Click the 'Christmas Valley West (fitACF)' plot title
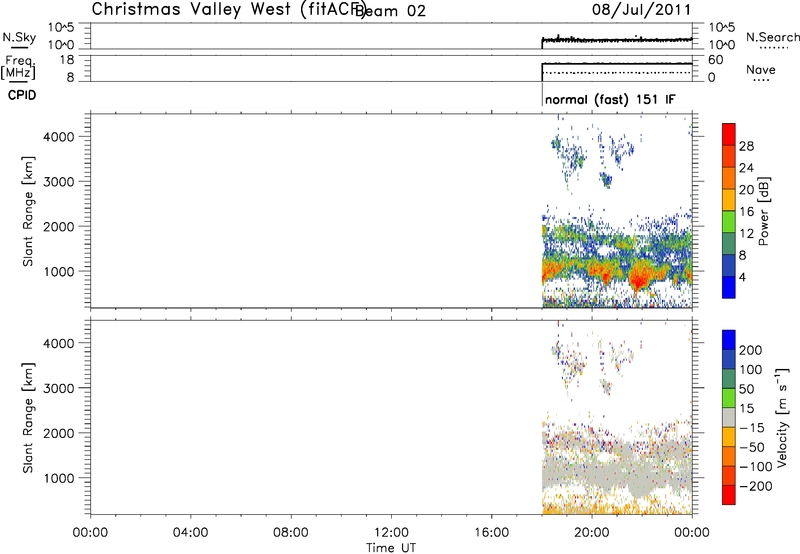Image resolution: width=800 pixels, height=554 pixels. tap(229, 10)
